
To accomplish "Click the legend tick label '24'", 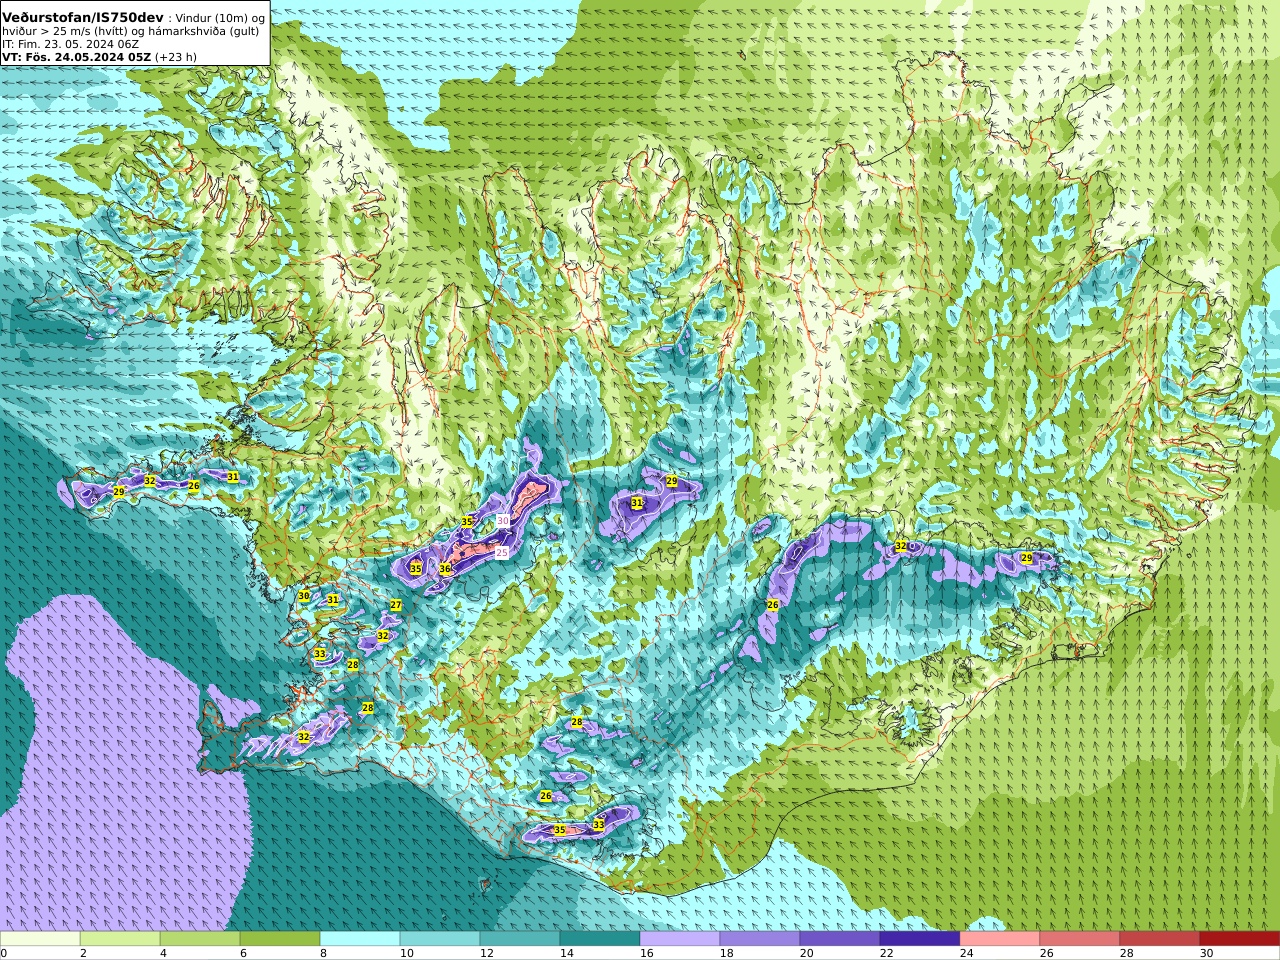I will (x=967, y=954).
